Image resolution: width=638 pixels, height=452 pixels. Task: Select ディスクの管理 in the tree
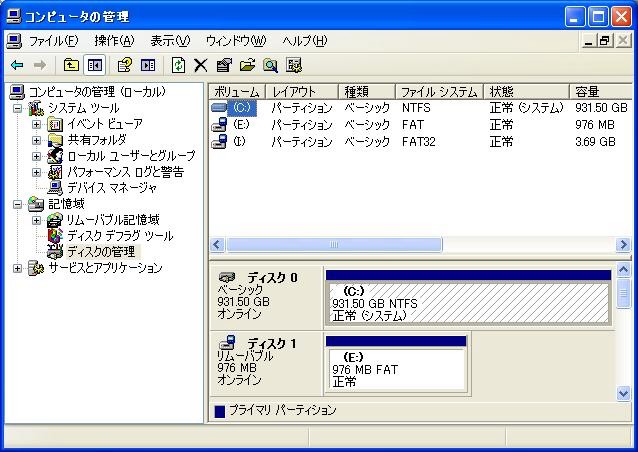pos(101,252)
